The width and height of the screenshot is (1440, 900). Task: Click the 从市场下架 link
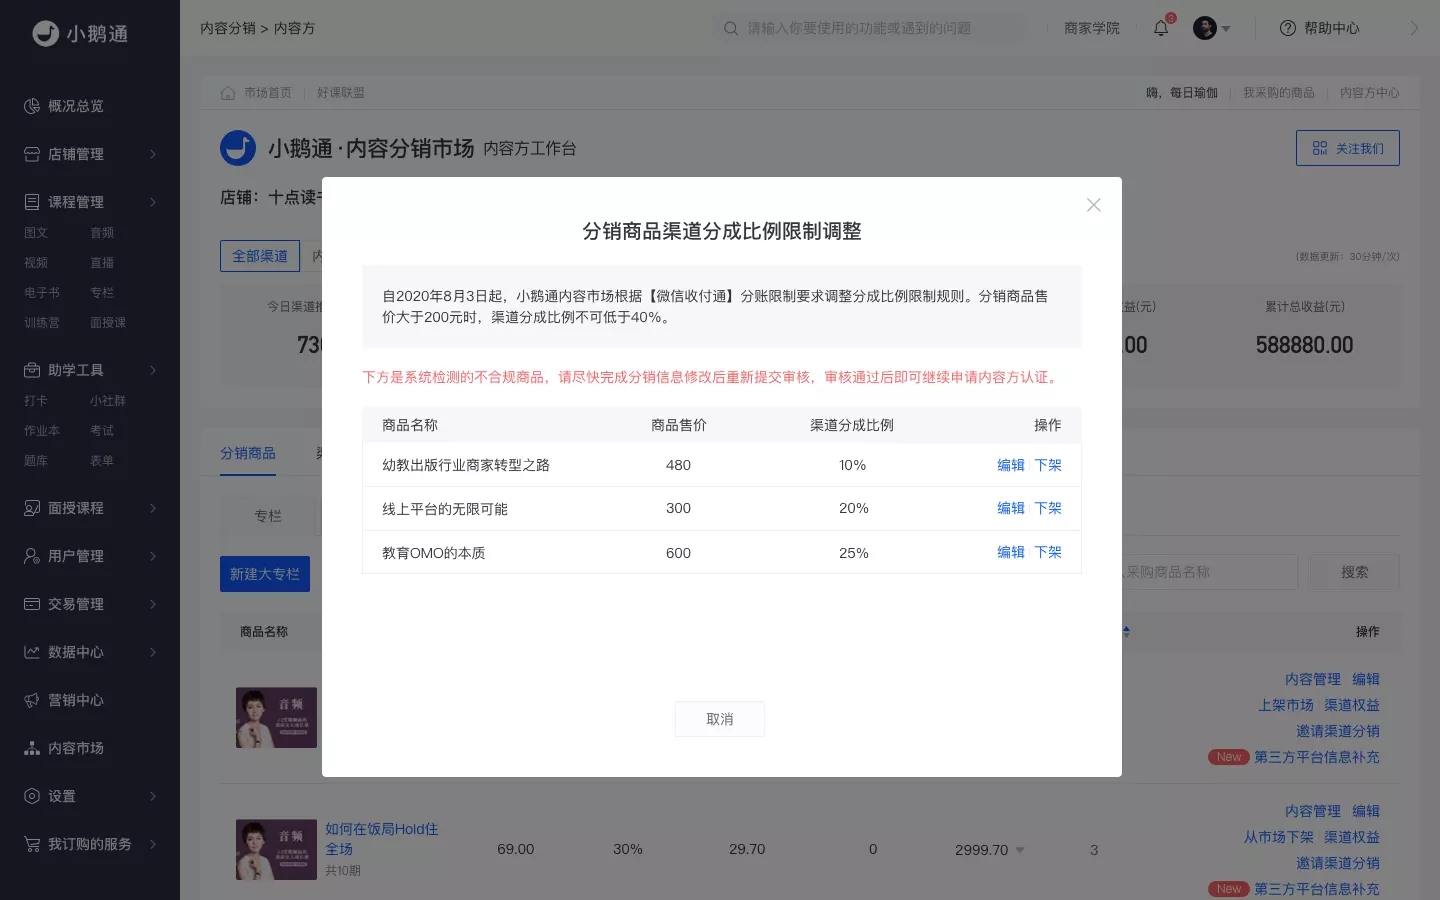[x=1279, y=837]
